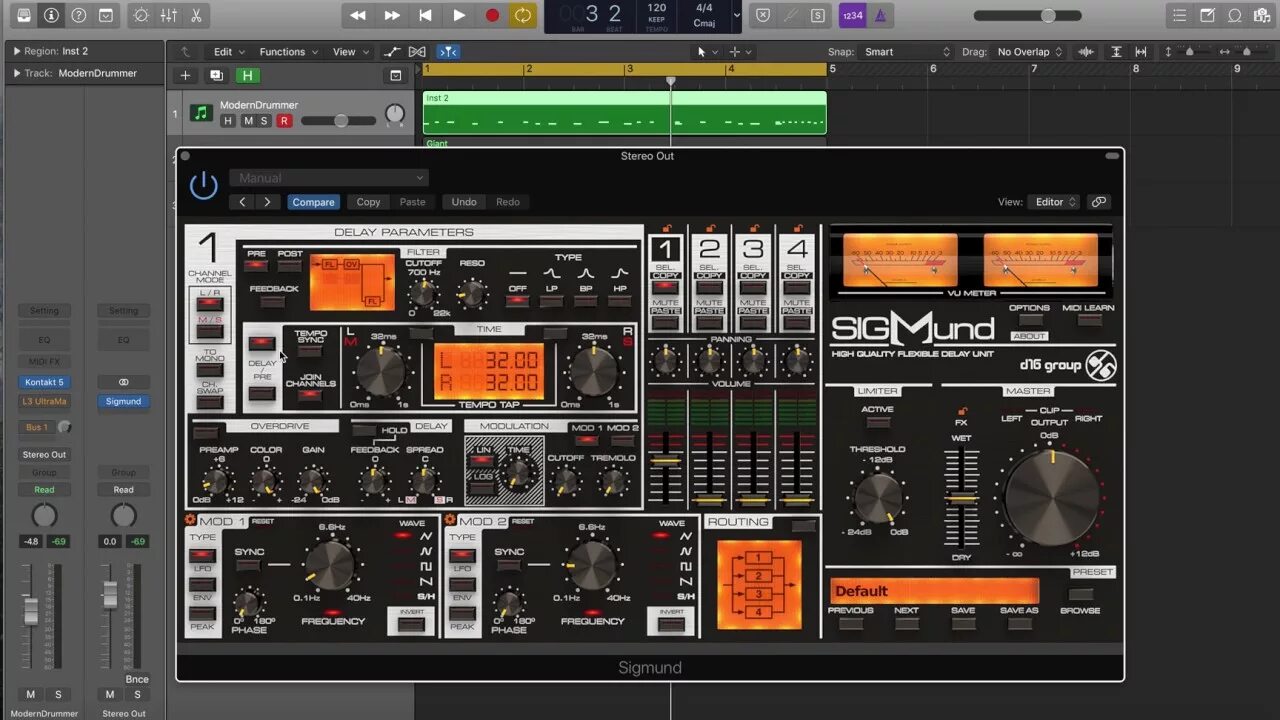The image size is (1280, 720).
Task: Click the red Record button
Action: [x=492, y=15]
